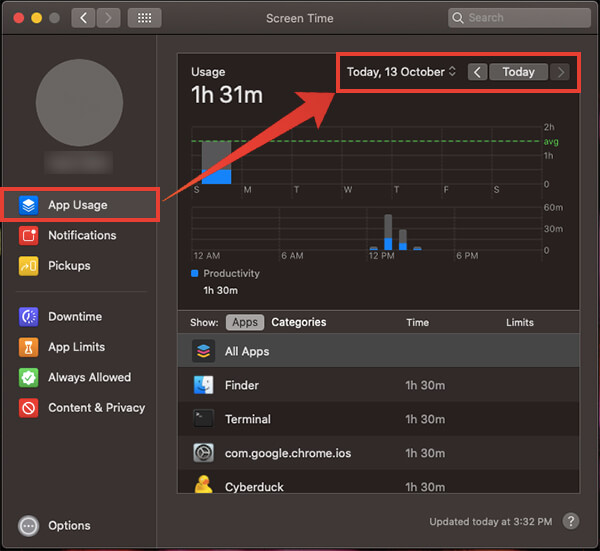Click the toolbar forward arrow
Viewport: 600px width, 551px height.
pos(108,18)
